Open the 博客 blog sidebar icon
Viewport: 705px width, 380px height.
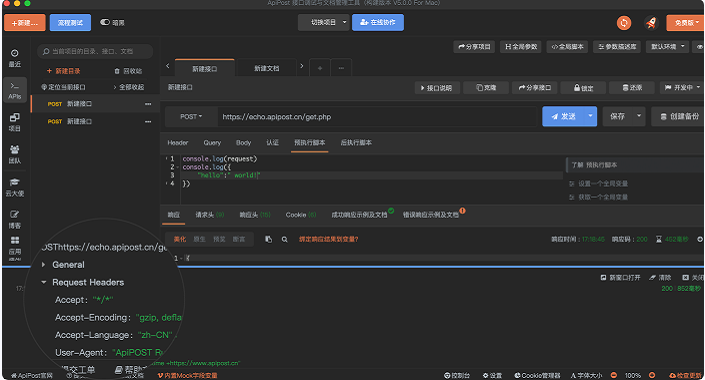(x=14, y=219)
